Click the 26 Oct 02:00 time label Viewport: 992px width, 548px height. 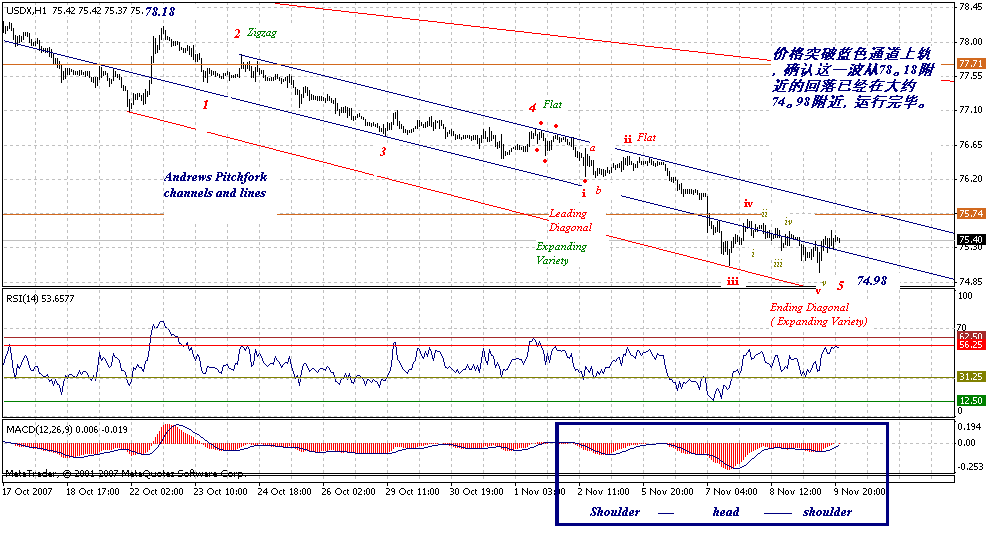(348, 492)
